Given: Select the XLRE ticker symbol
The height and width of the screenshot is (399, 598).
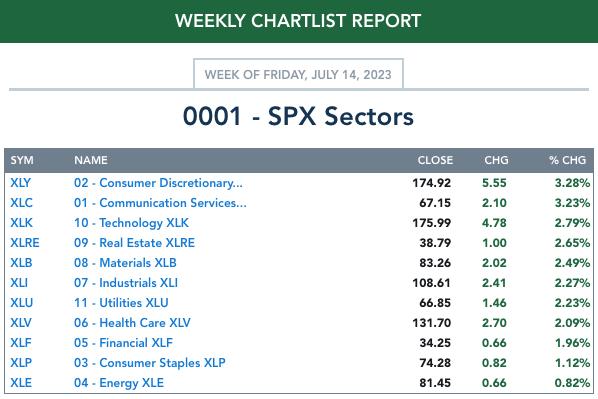Looking at the screenshot, I should click(x=25, y=243).
